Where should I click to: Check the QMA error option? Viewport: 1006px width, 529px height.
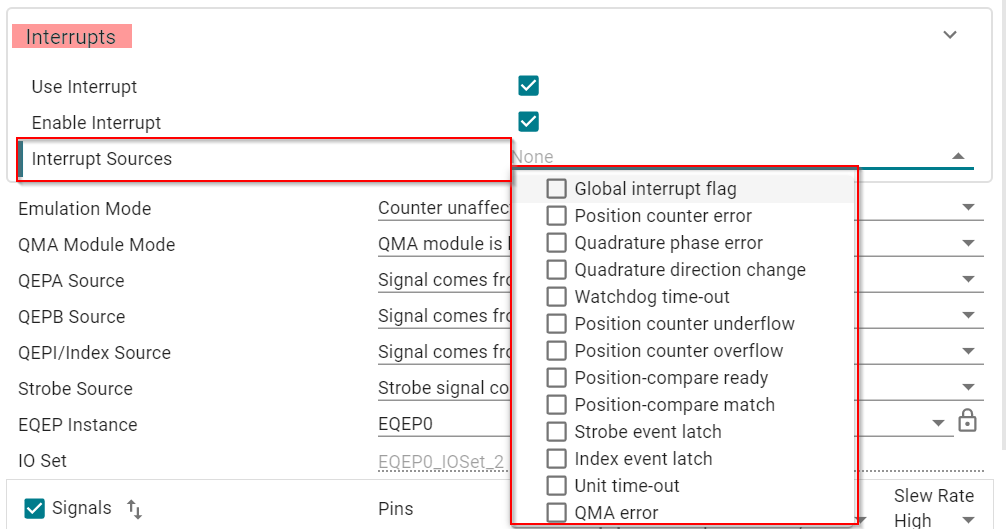coord(557,512)
